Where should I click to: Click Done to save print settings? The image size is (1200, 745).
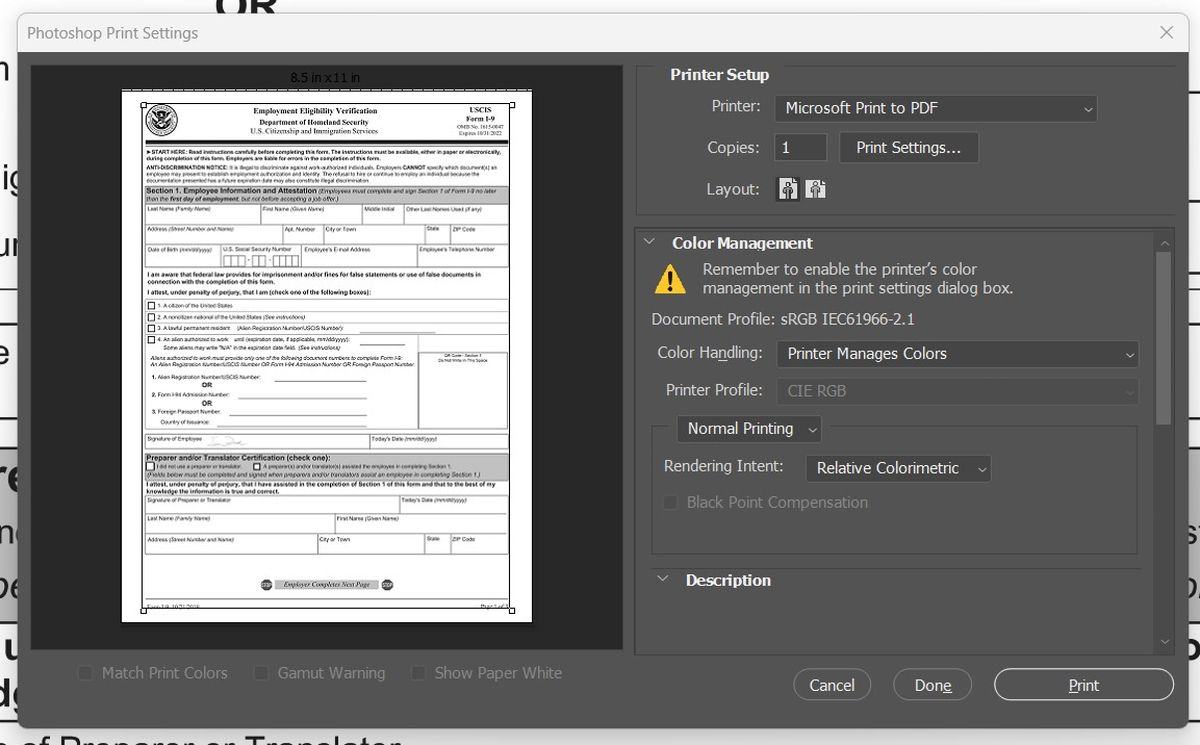click(x=932, y=684)
